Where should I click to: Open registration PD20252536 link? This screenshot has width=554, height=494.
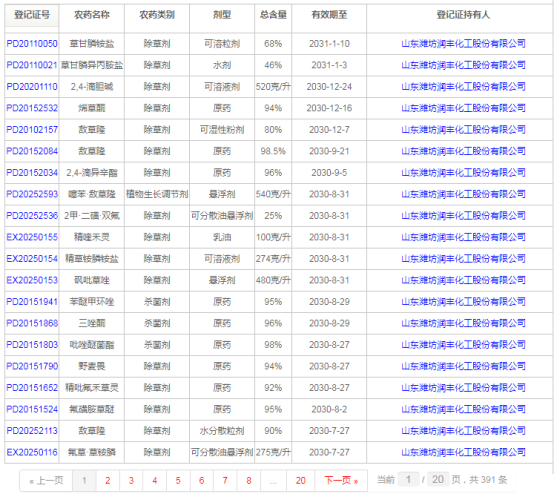(32, 216)
